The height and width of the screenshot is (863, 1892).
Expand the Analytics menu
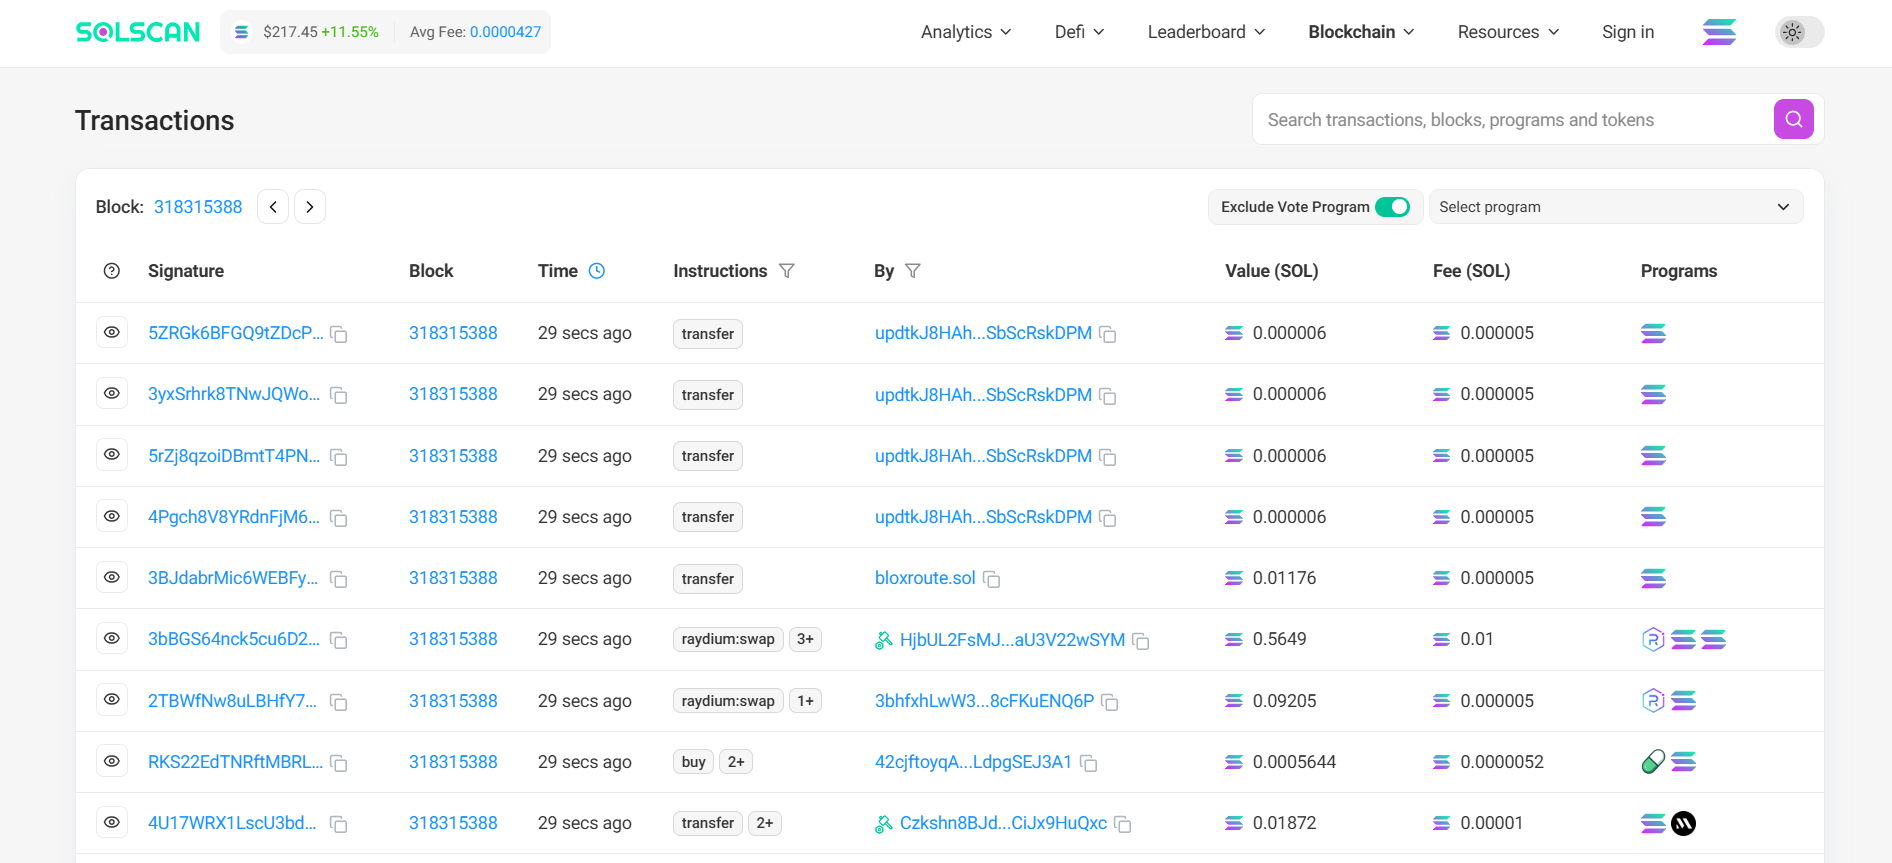point(965,32)
